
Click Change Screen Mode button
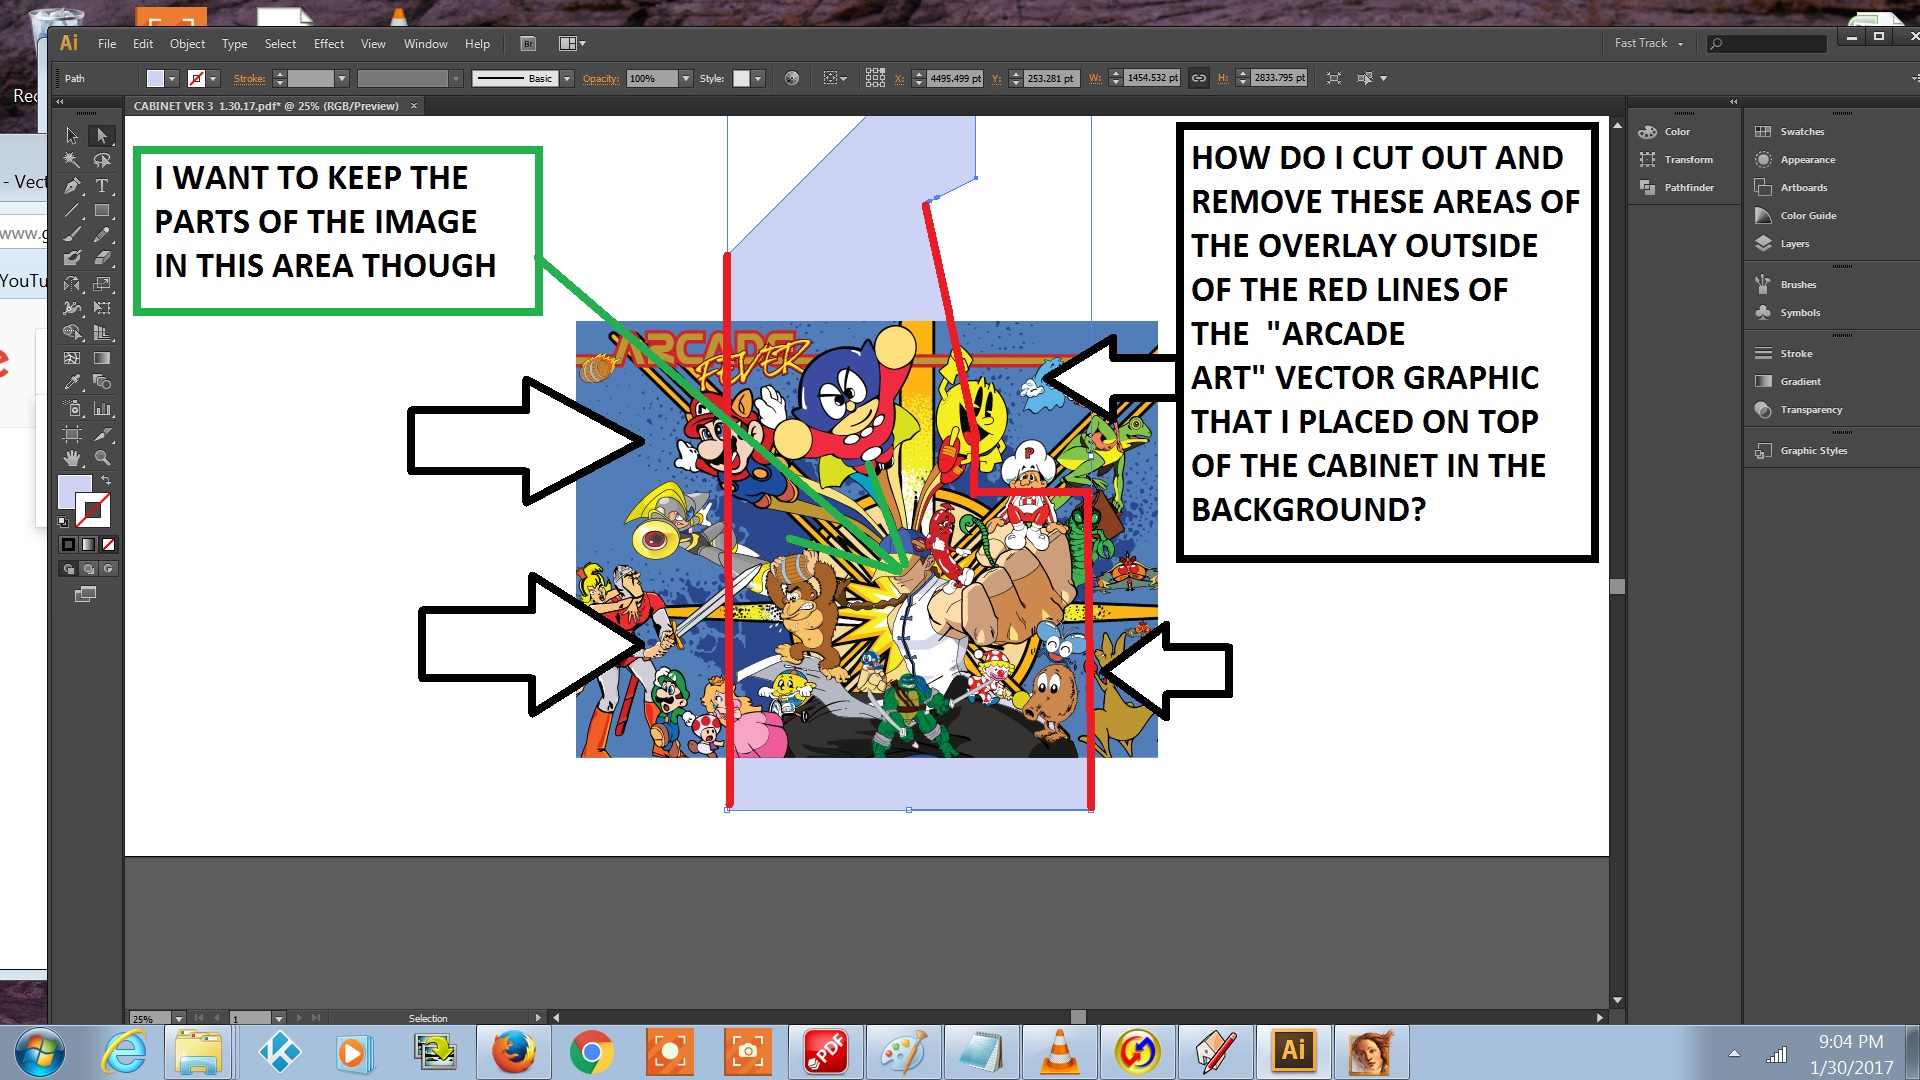[x=86, y=594]
